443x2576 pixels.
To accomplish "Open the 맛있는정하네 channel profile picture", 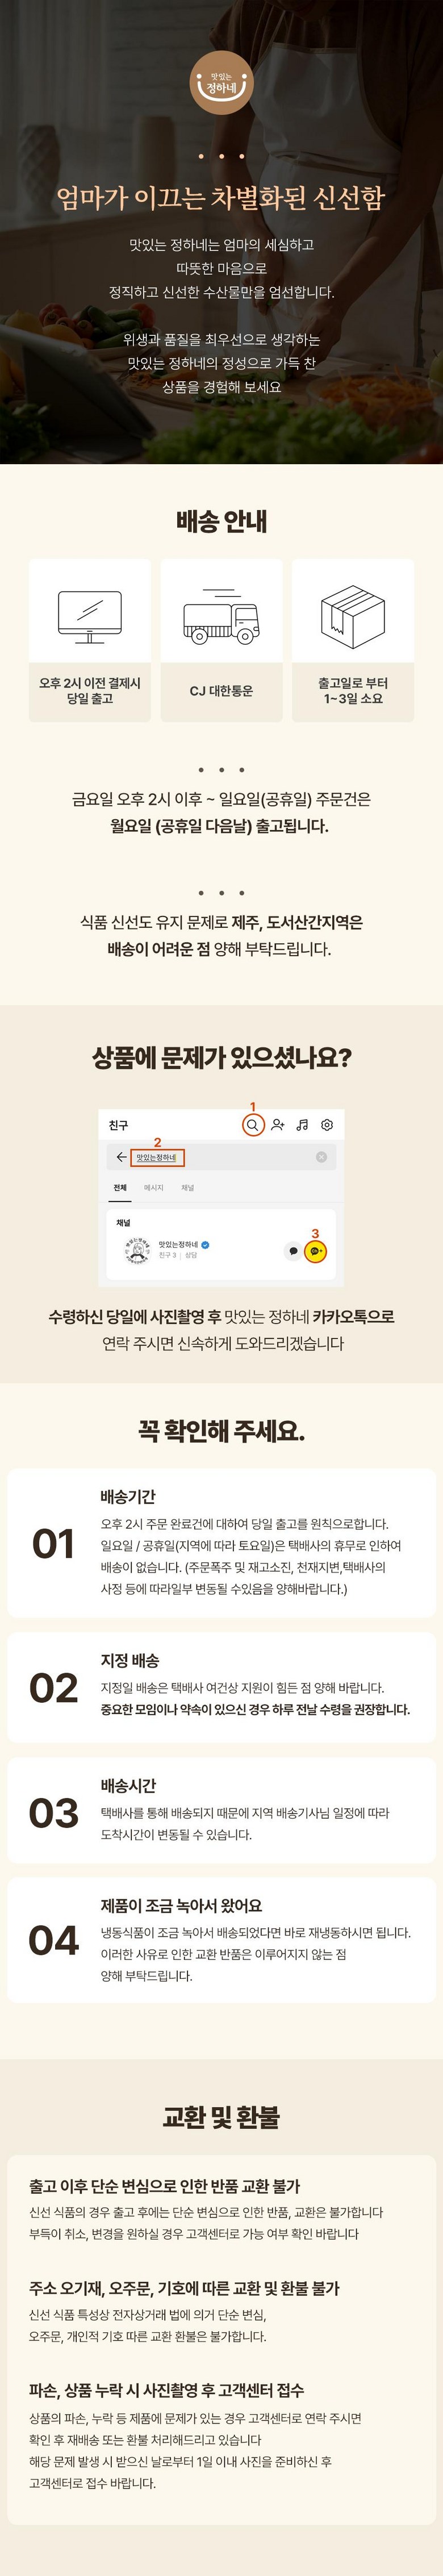I will [137, 1250].
